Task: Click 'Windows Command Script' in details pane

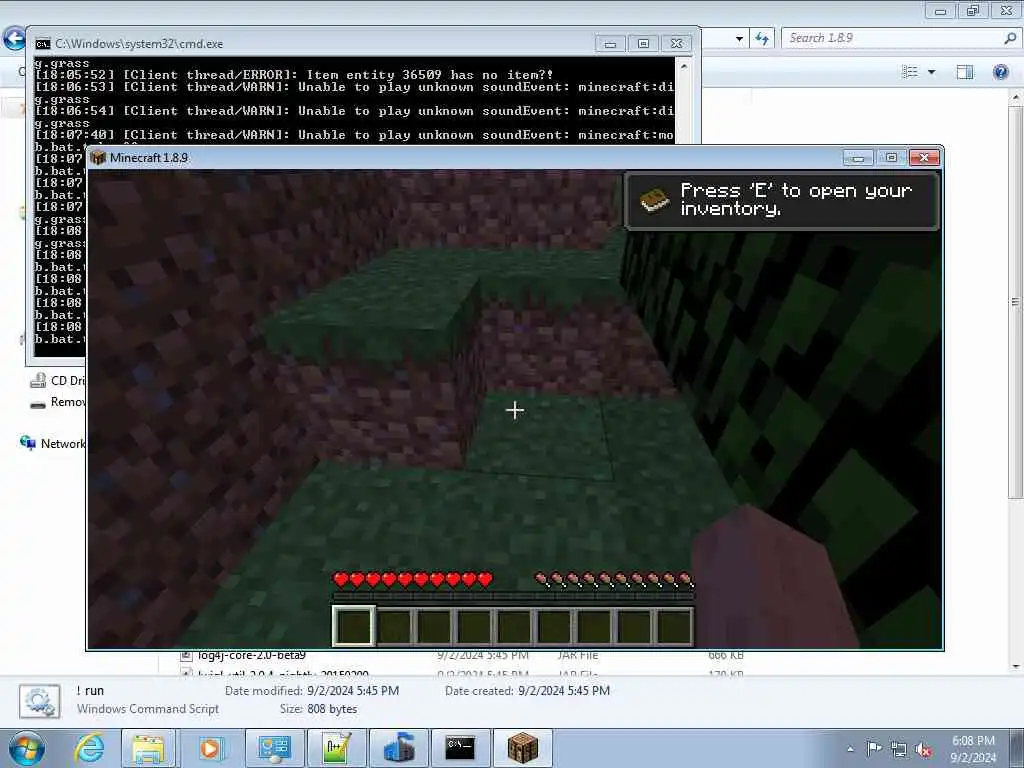Action: pos(148,709)
